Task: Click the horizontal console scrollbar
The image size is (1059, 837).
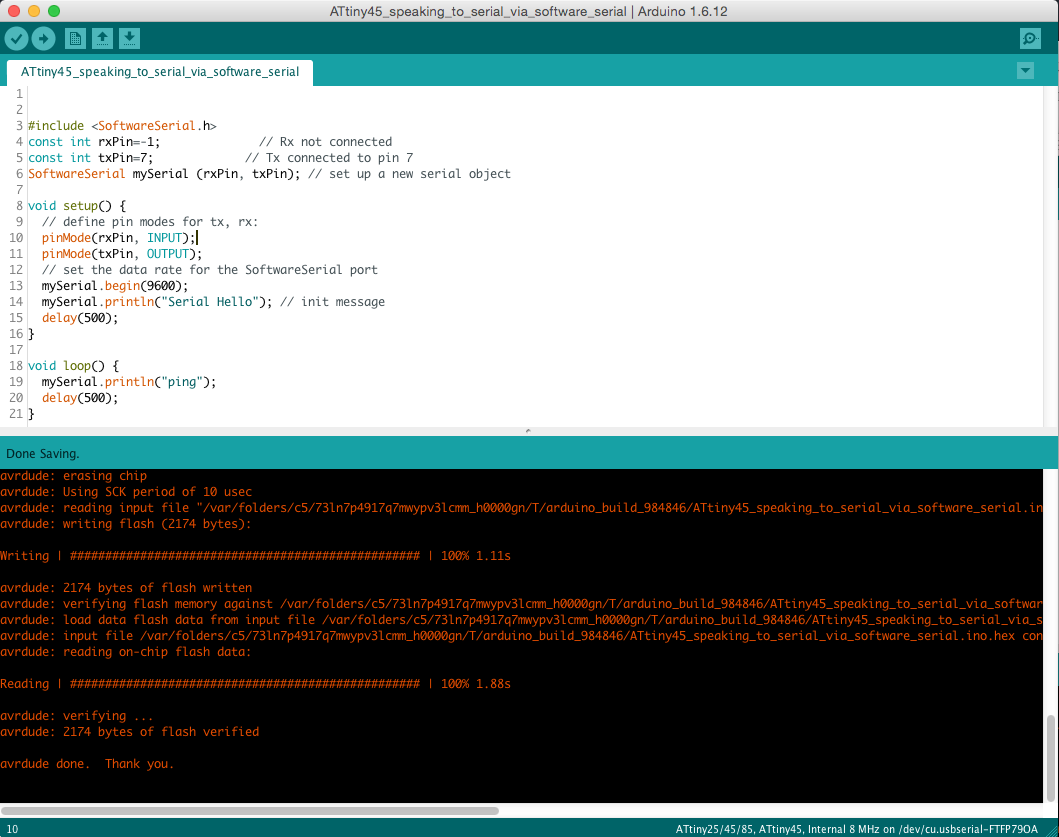Action: point(250,811)
